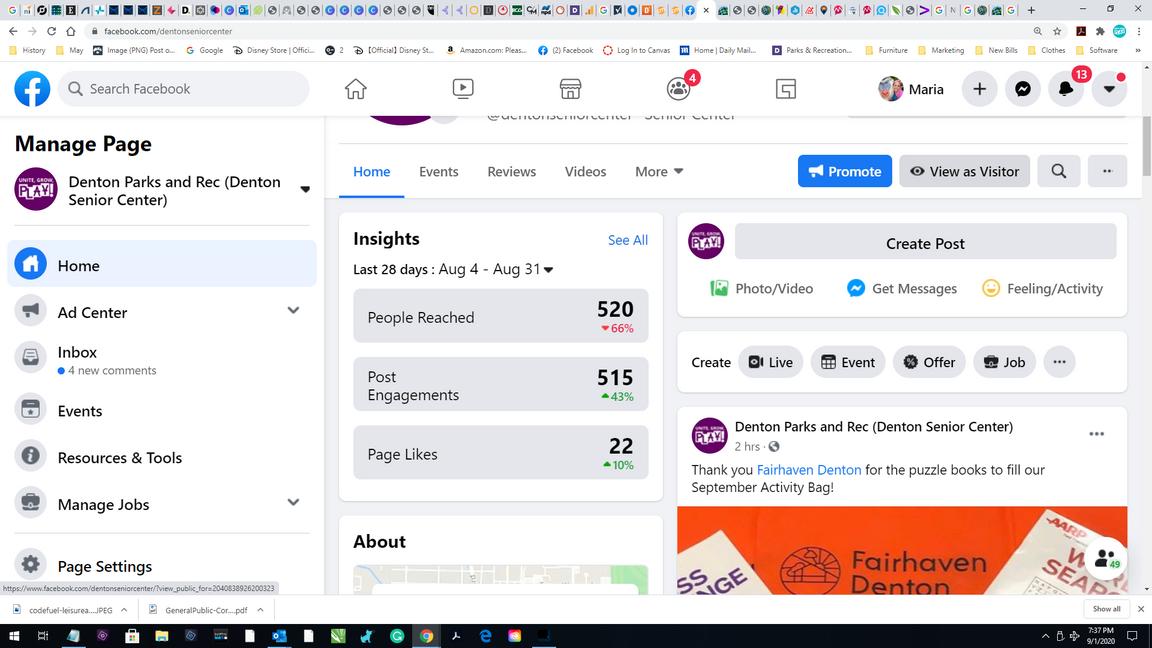Viewport: 1152px width, 648px height.
Task: Click the new message people icon
Action: coord(1106,560)
